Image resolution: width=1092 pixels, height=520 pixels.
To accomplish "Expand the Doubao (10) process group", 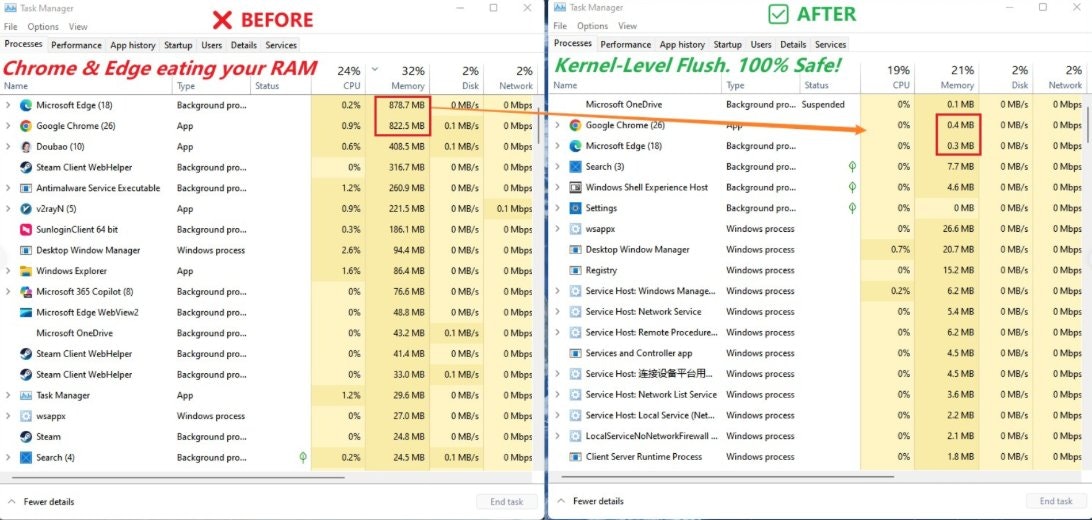I will [x=8, y=147].
